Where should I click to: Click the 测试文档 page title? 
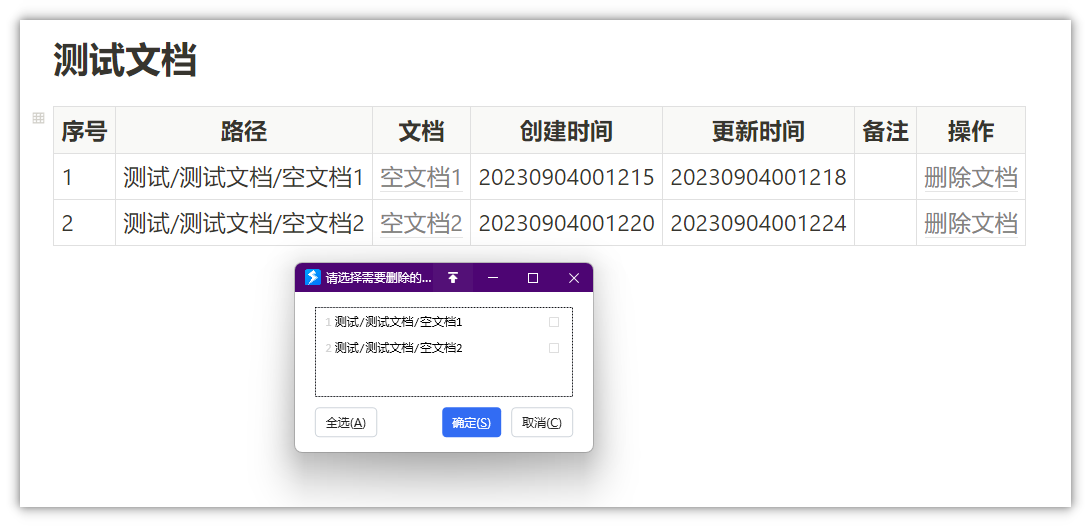pos(125,60)
